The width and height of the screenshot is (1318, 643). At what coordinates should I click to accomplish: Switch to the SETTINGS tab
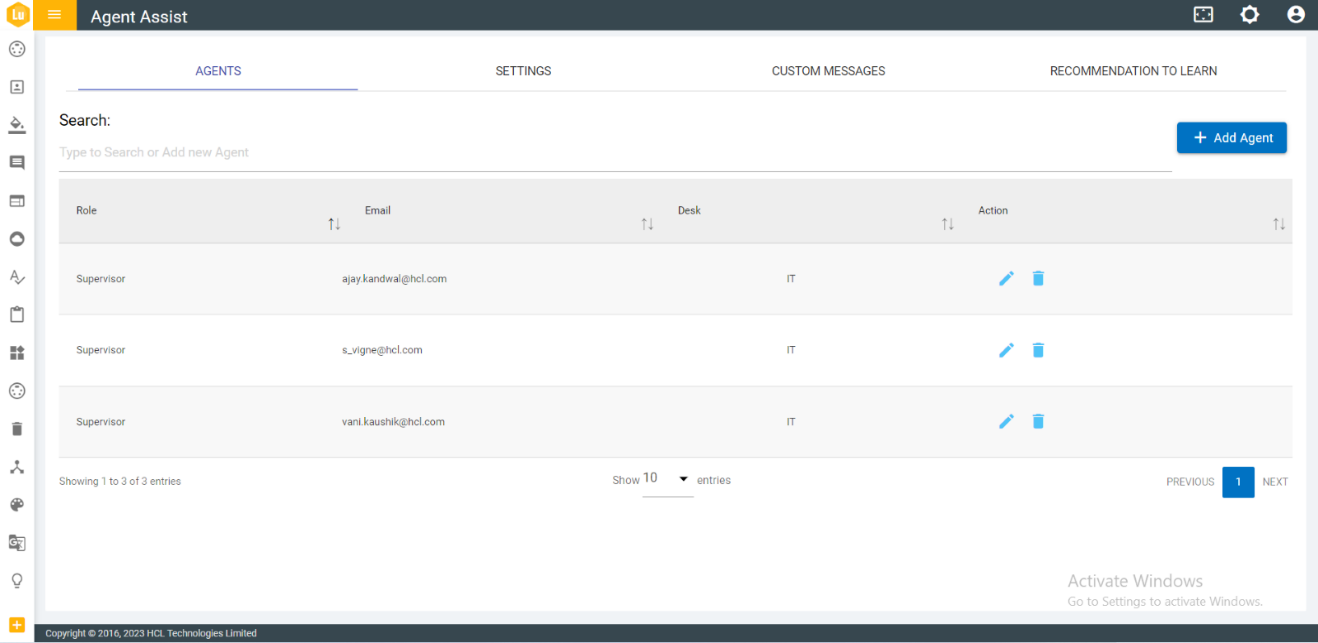pos(523,71)
